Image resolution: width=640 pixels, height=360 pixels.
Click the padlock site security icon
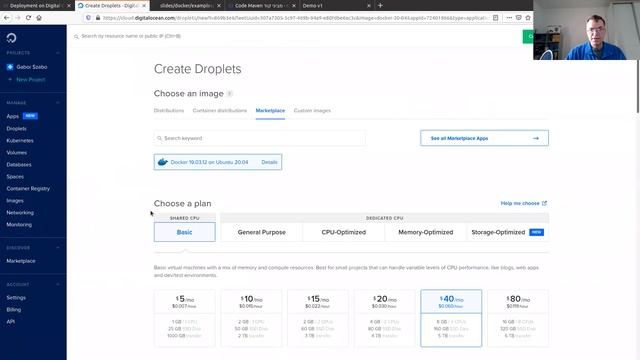tap(98, 18)
